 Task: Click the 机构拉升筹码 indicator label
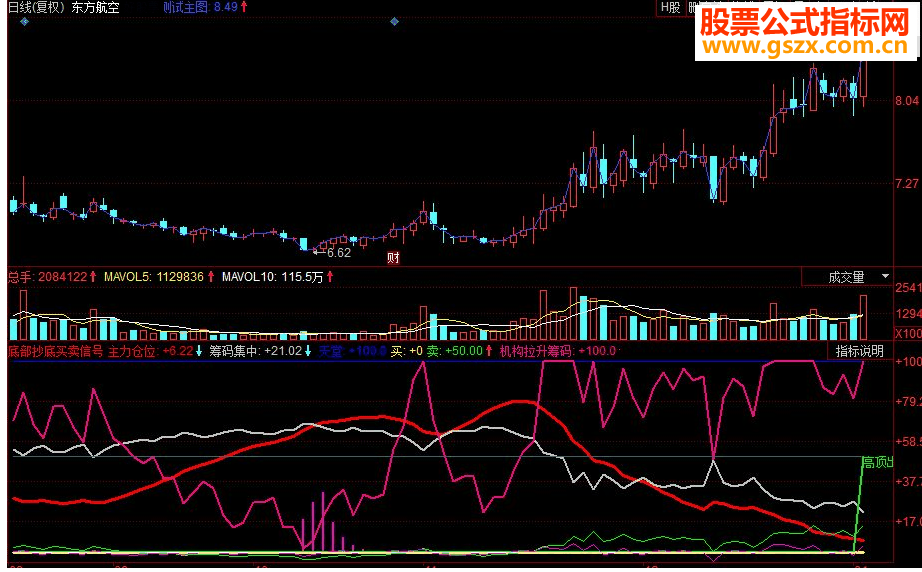click(536, 351)
